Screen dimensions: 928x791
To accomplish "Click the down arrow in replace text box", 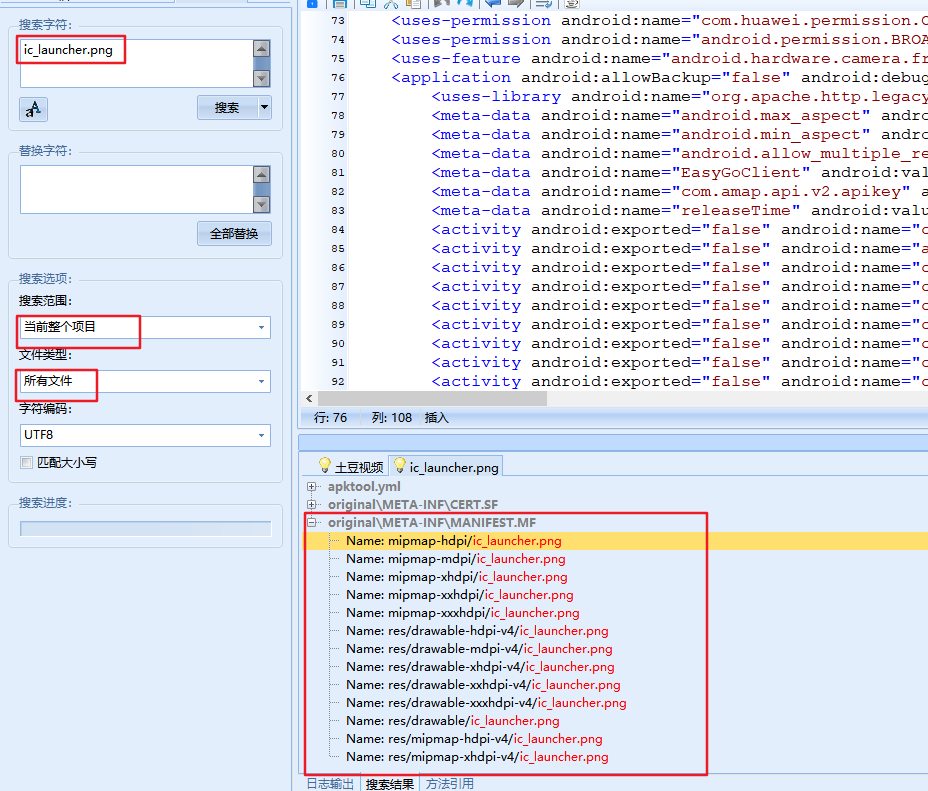I will point(262,204).
